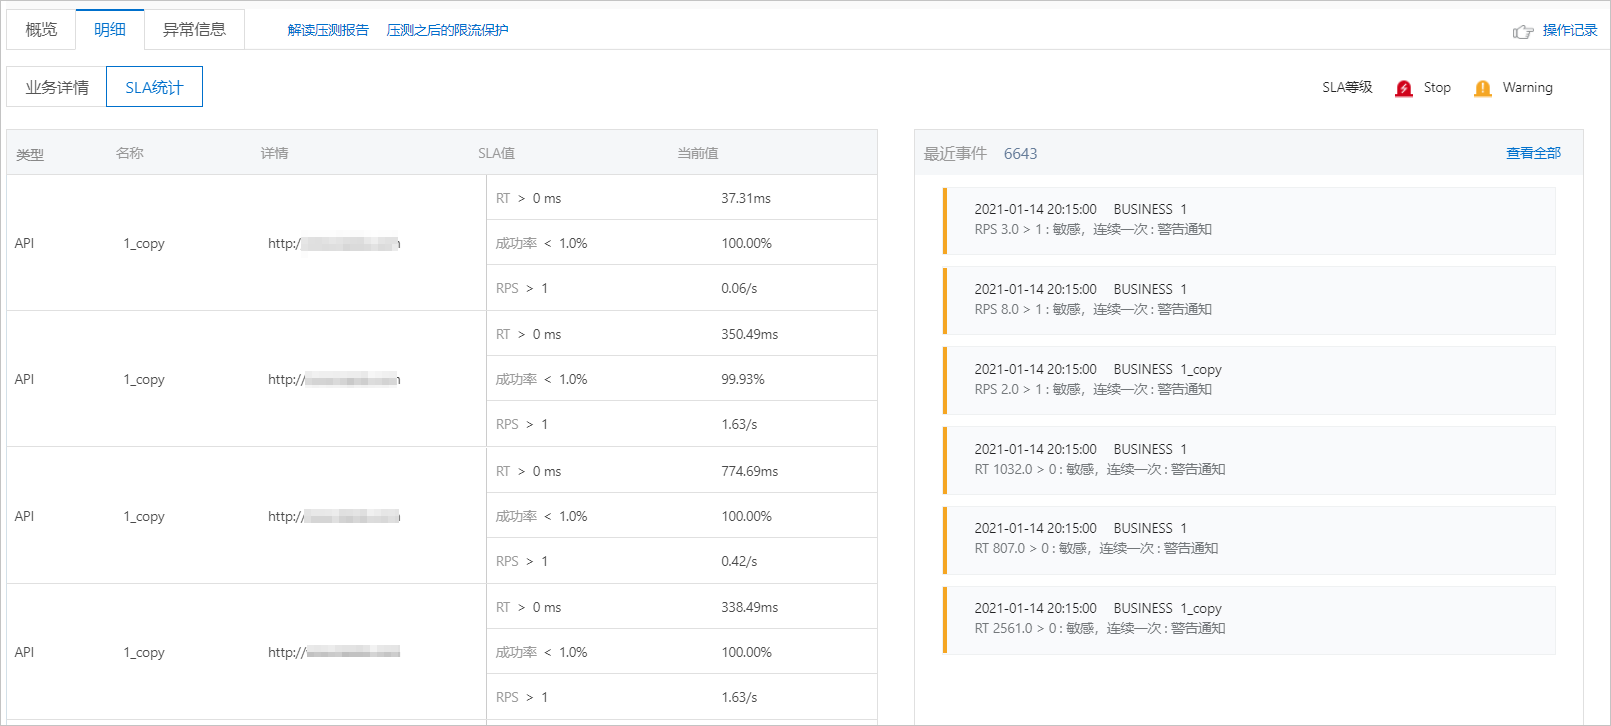Select the event RT 807.0 > 0

coord(1249,540)
